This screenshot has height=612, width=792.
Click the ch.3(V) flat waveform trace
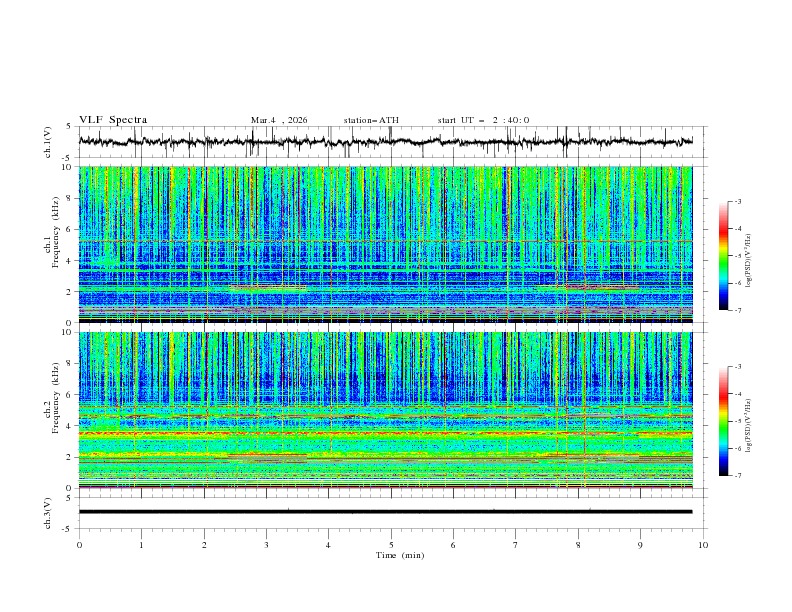coord(390,511)
